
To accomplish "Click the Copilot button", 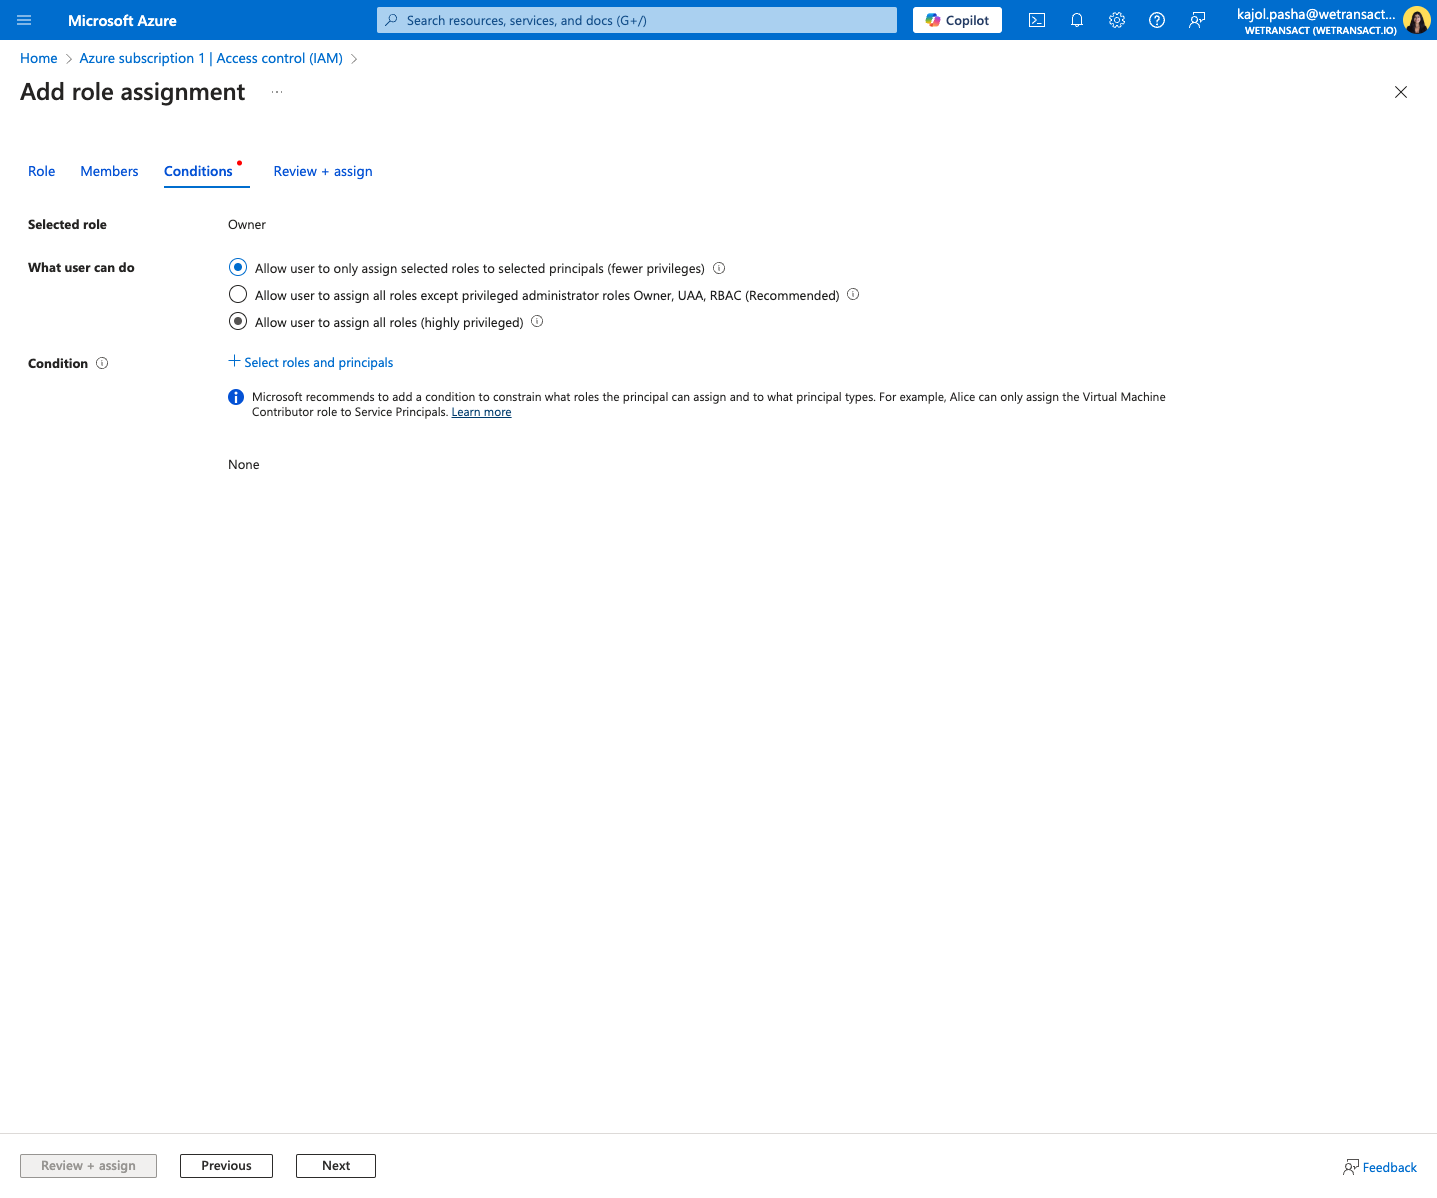I will coord(957,20).
